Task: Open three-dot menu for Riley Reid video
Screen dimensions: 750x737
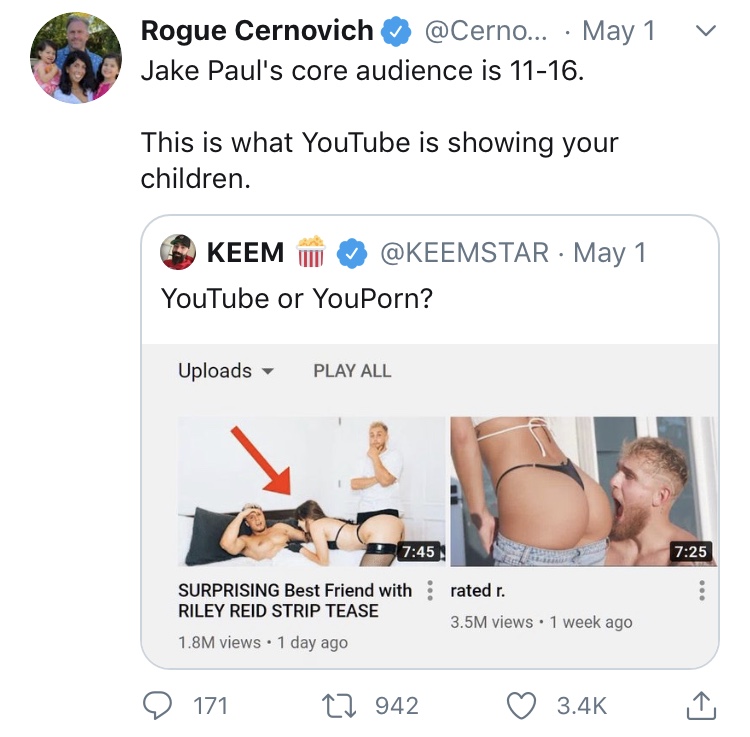Action: click(430, 591)
